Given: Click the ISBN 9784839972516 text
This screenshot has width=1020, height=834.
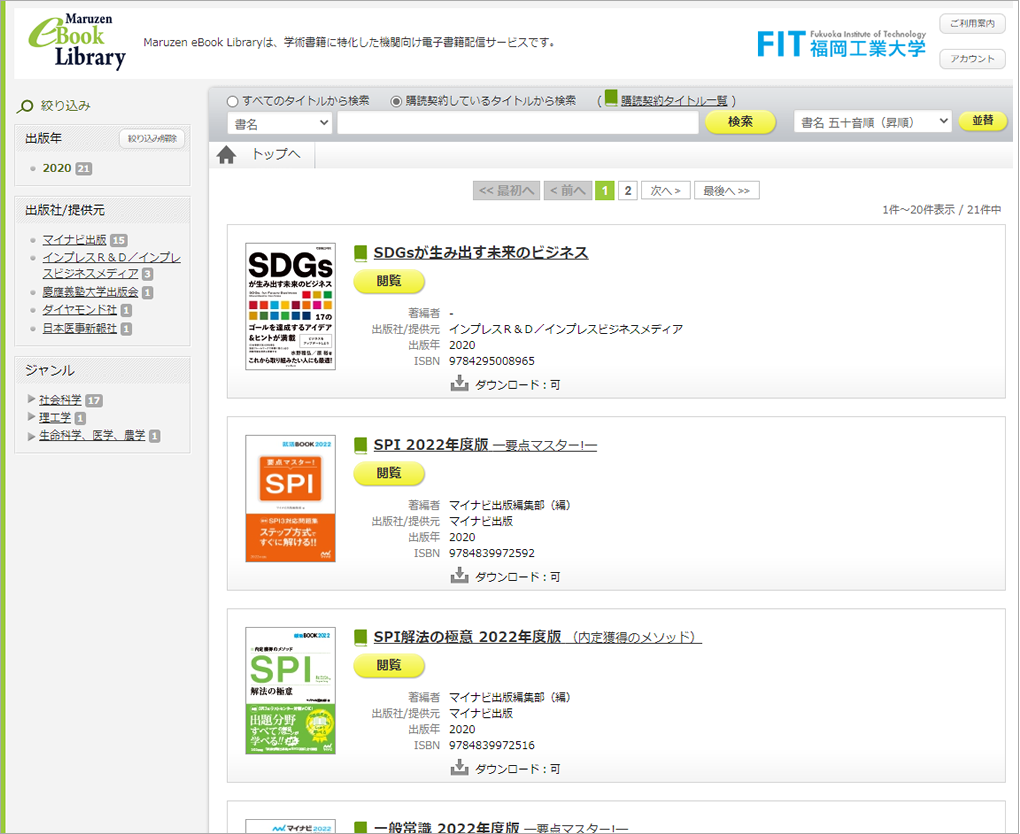Looking at the screenshot, I should point(492,745).
